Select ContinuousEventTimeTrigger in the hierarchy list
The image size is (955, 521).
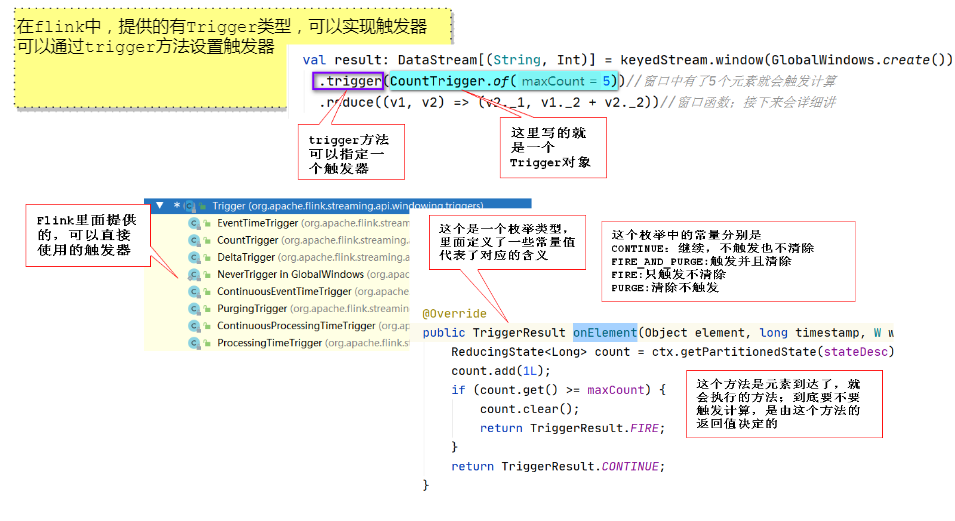[284, 291]
